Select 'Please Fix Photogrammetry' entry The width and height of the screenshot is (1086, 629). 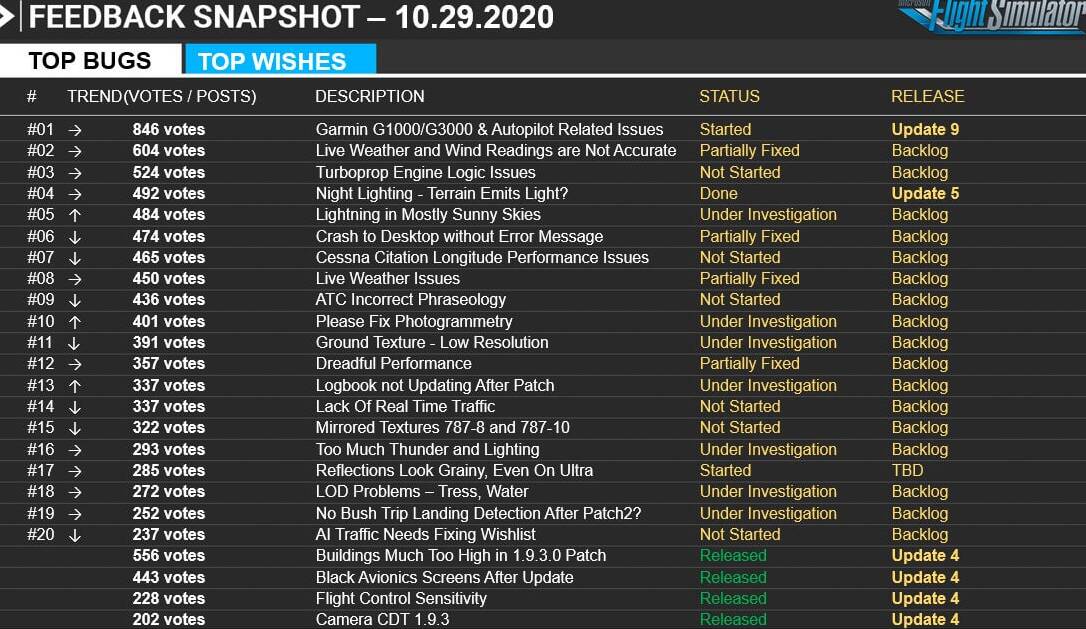pos(414,321)
